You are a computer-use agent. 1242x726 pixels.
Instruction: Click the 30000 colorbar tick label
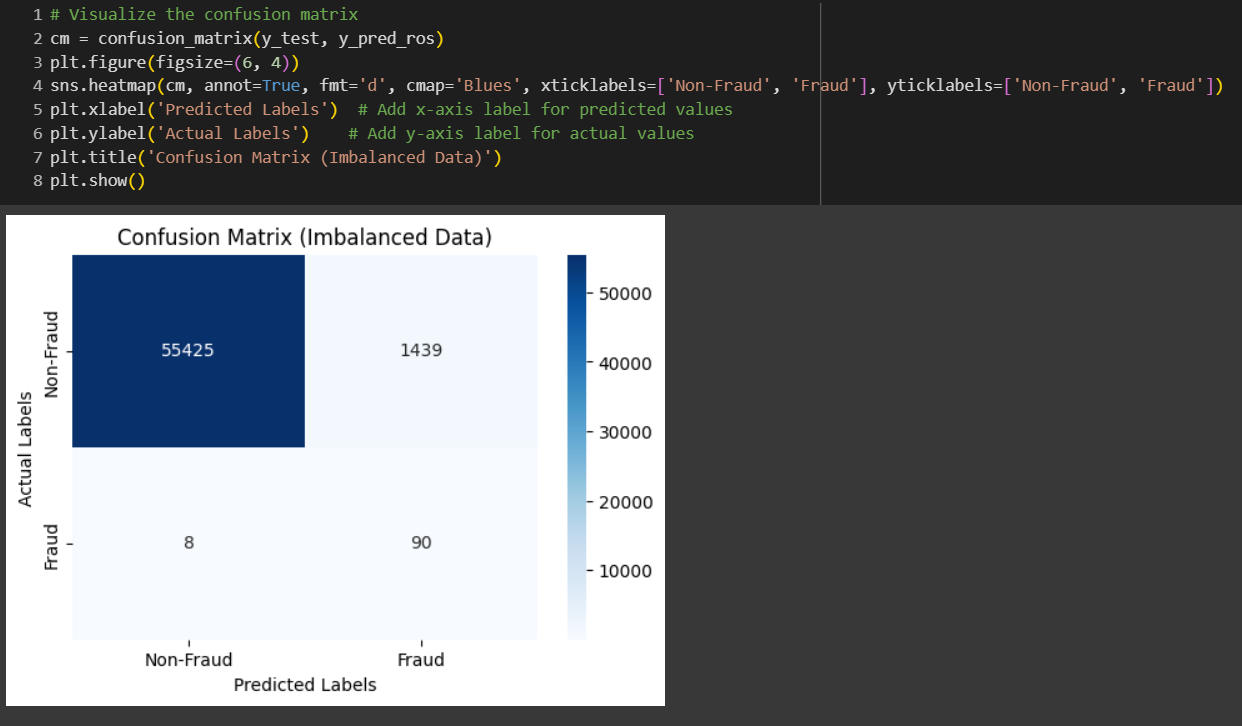tap(624, 433)
